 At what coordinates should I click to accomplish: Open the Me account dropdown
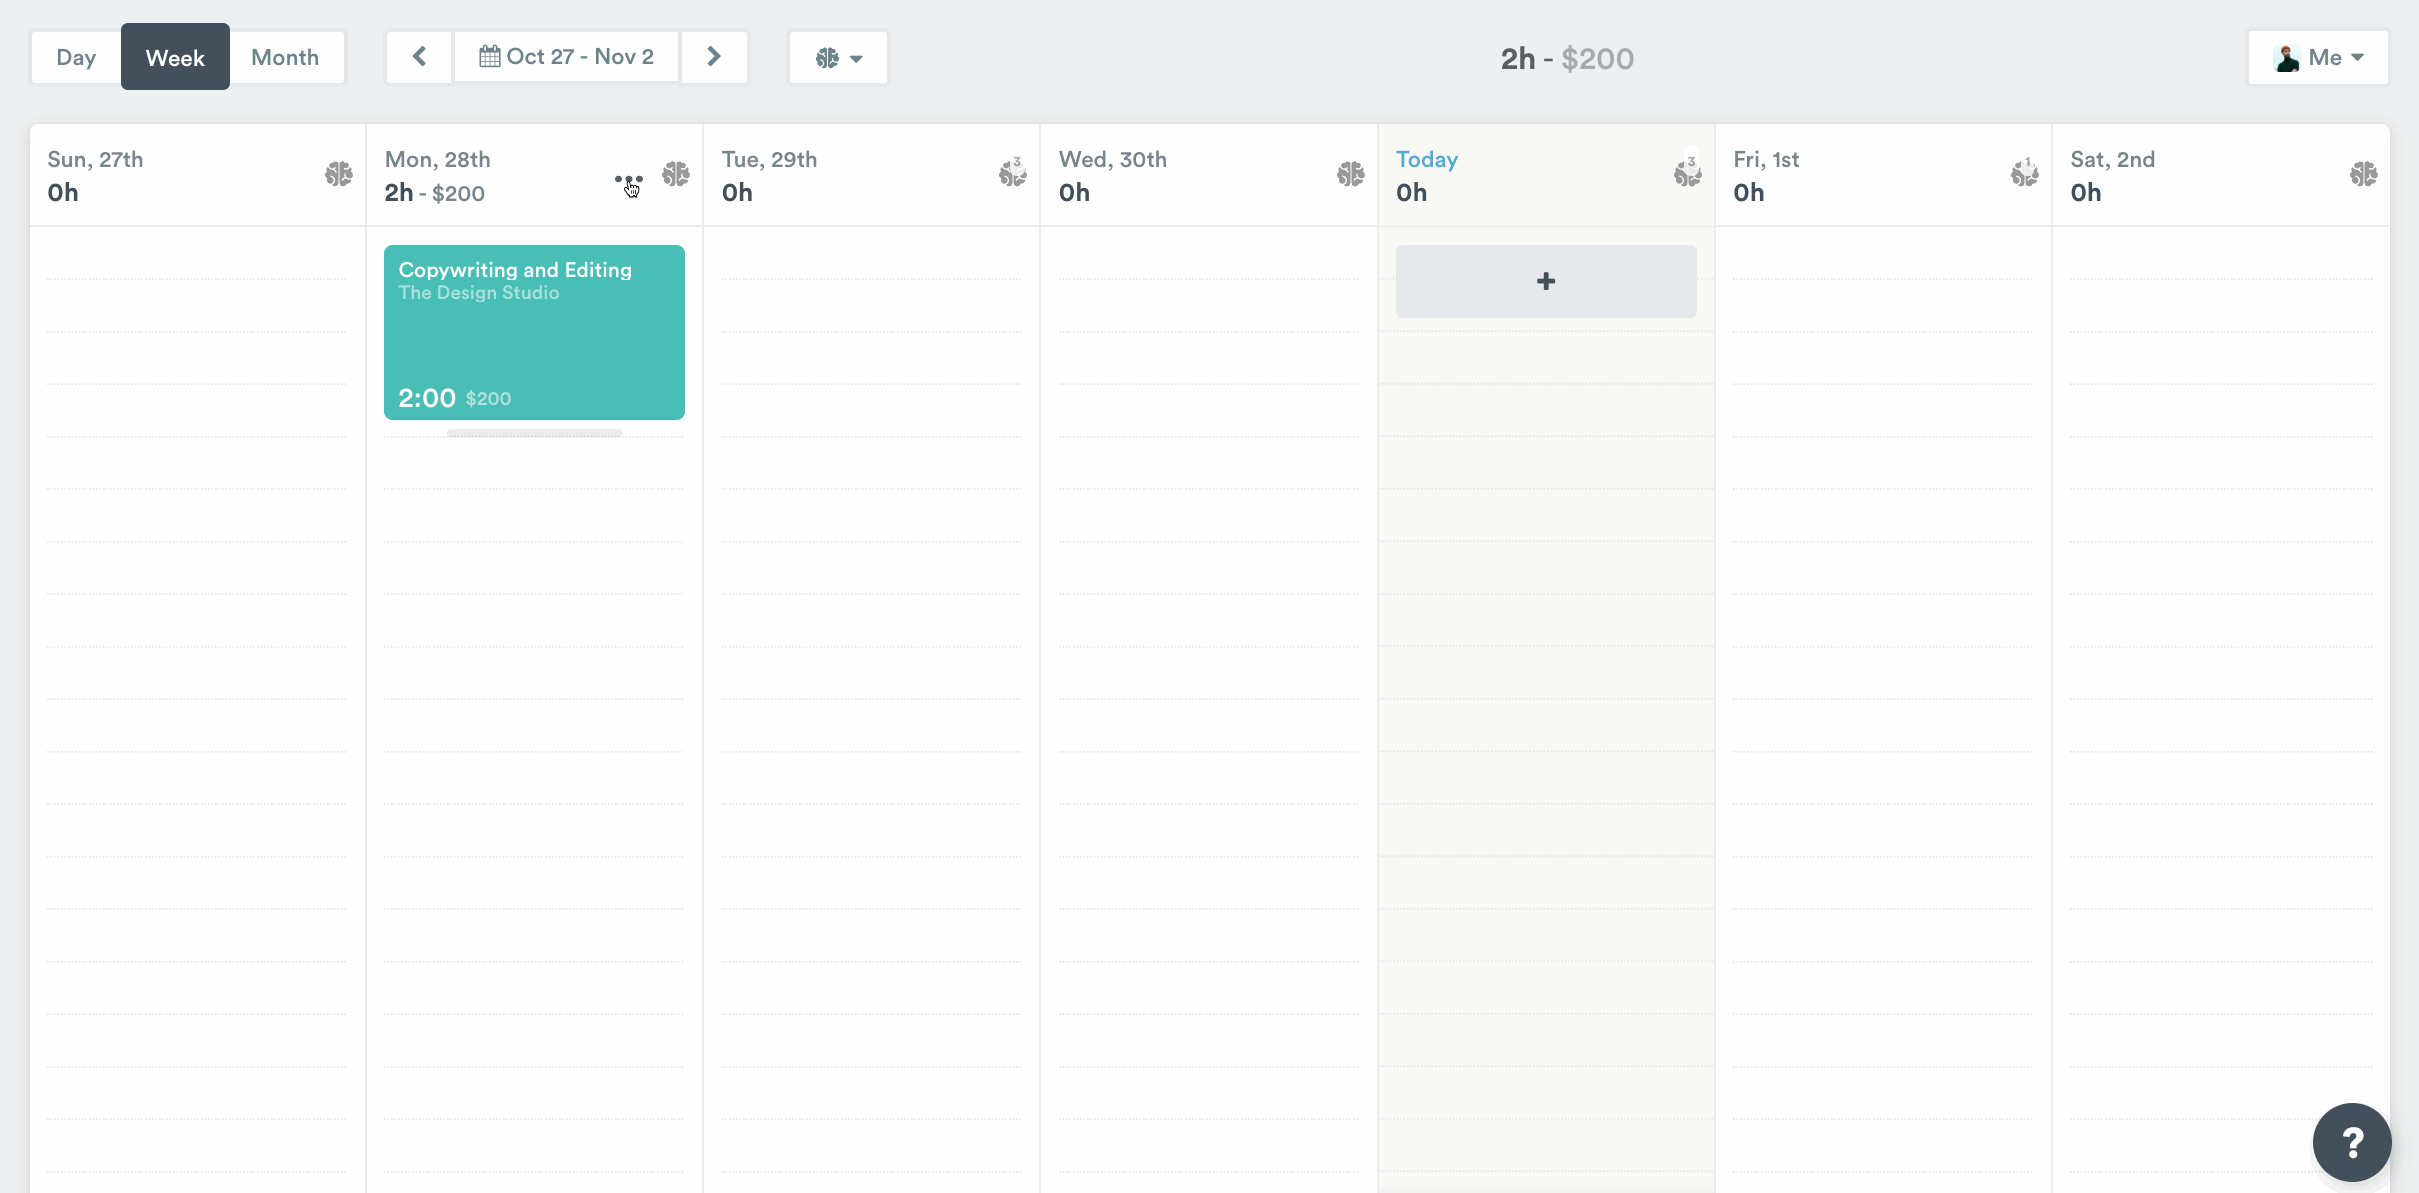coord(2317,57)
